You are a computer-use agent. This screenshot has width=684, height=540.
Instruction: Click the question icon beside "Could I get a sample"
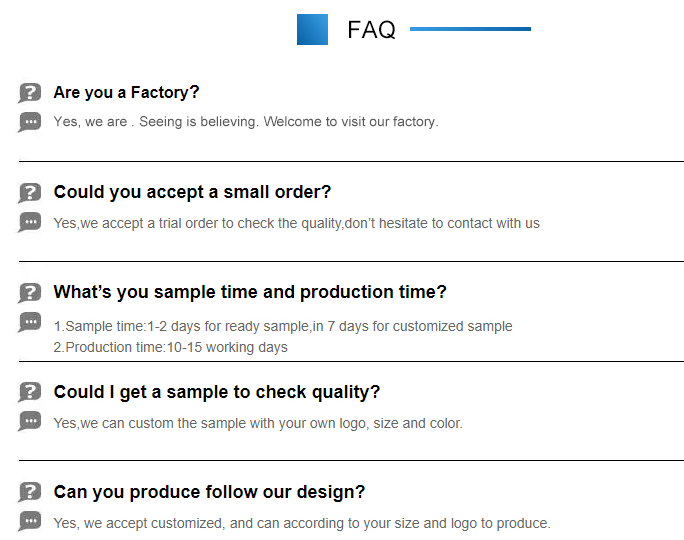[x=30, y=393]
